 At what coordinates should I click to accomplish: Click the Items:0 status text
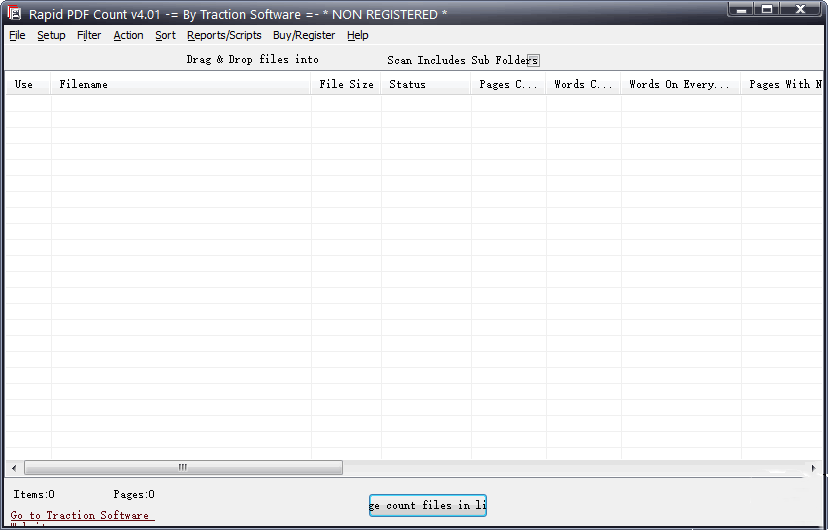pyautogui.click(x=34, y=495)
